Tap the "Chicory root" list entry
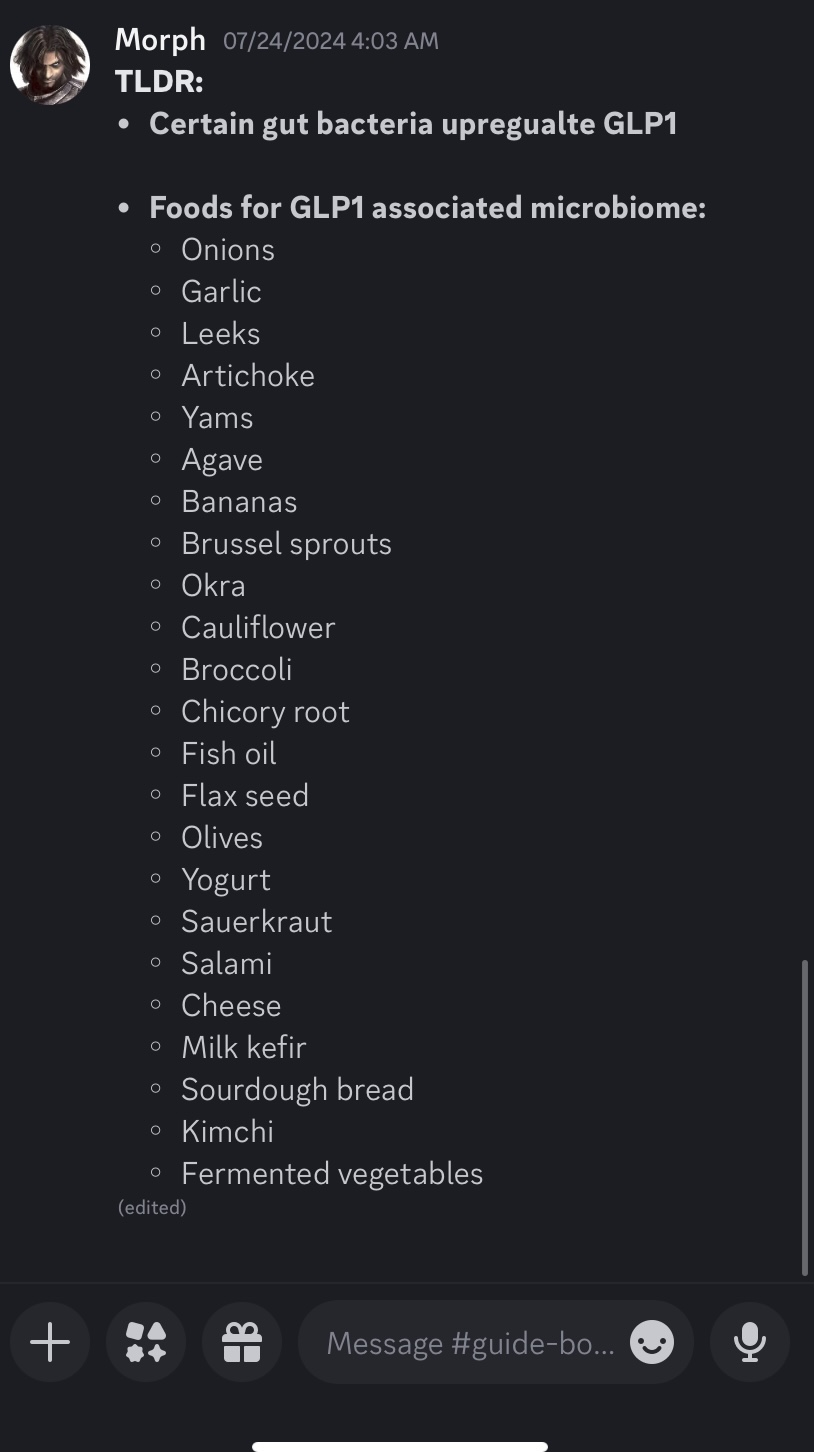The width and height of the screenshot is (814, 1452). (265, 712)
